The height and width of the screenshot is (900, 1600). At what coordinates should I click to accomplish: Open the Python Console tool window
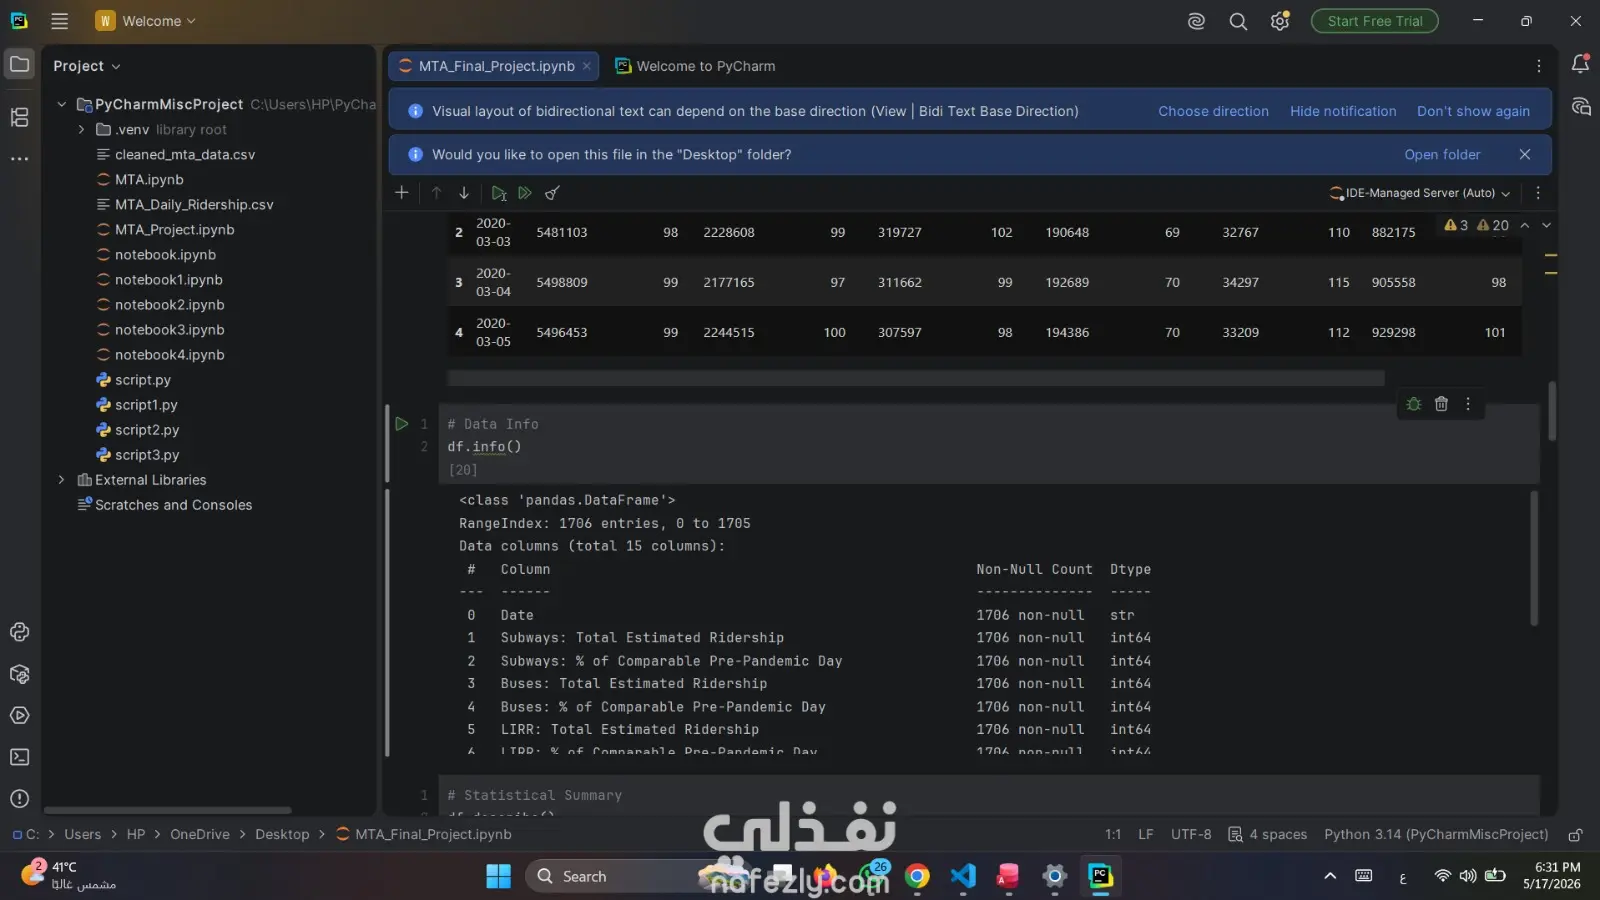[19, 632]
